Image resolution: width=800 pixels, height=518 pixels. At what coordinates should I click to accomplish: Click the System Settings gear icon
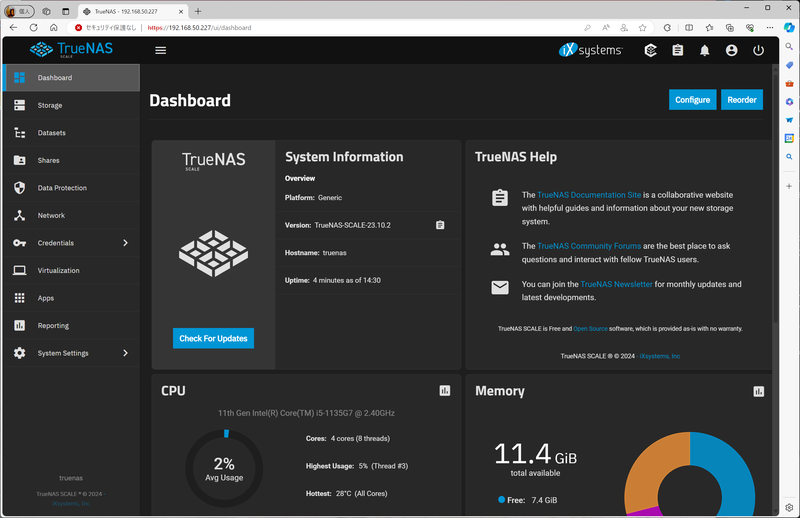pos(19,353)
